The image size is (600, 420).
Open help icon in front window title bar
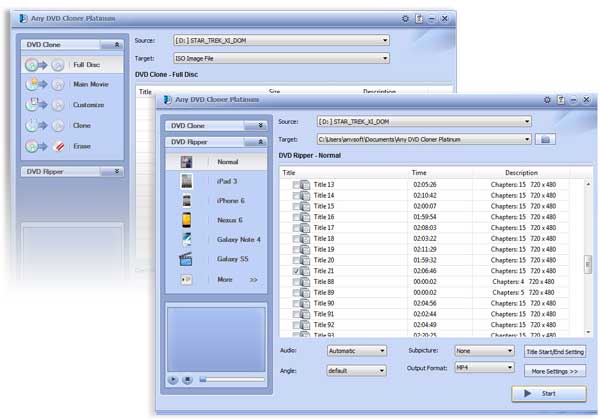561,100
